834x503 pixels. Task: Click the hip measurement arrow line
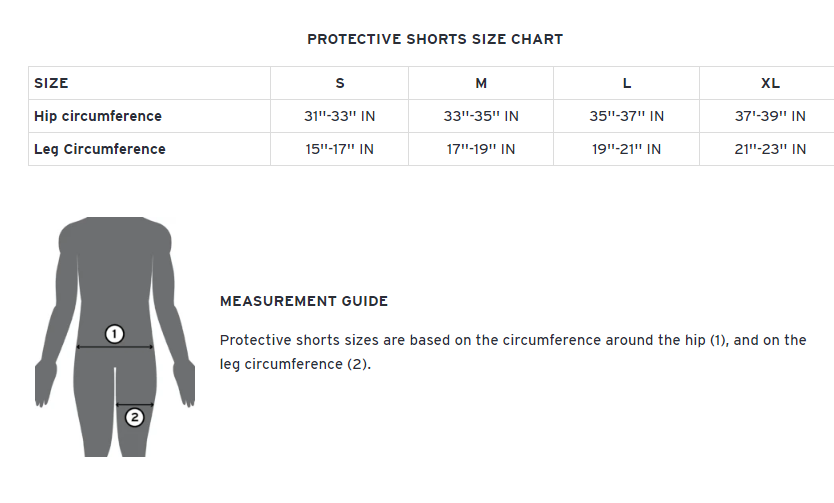point(115,347)
